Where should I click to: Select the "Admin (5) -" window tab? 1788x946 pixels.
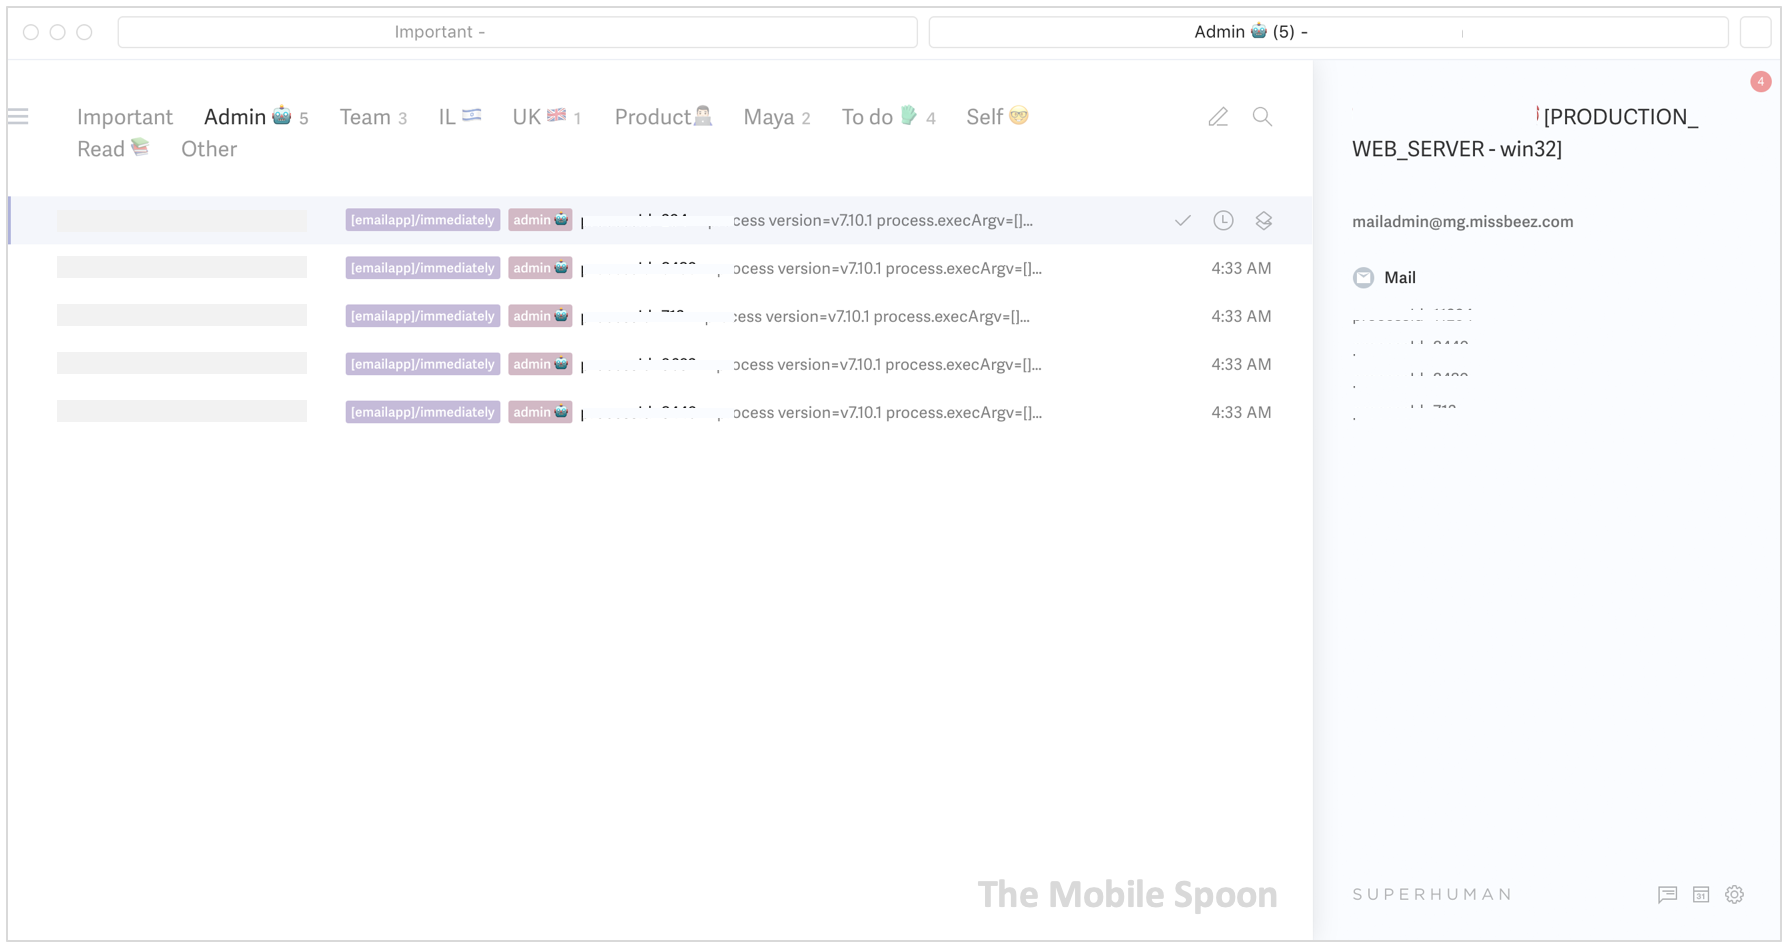(1328, 32)
